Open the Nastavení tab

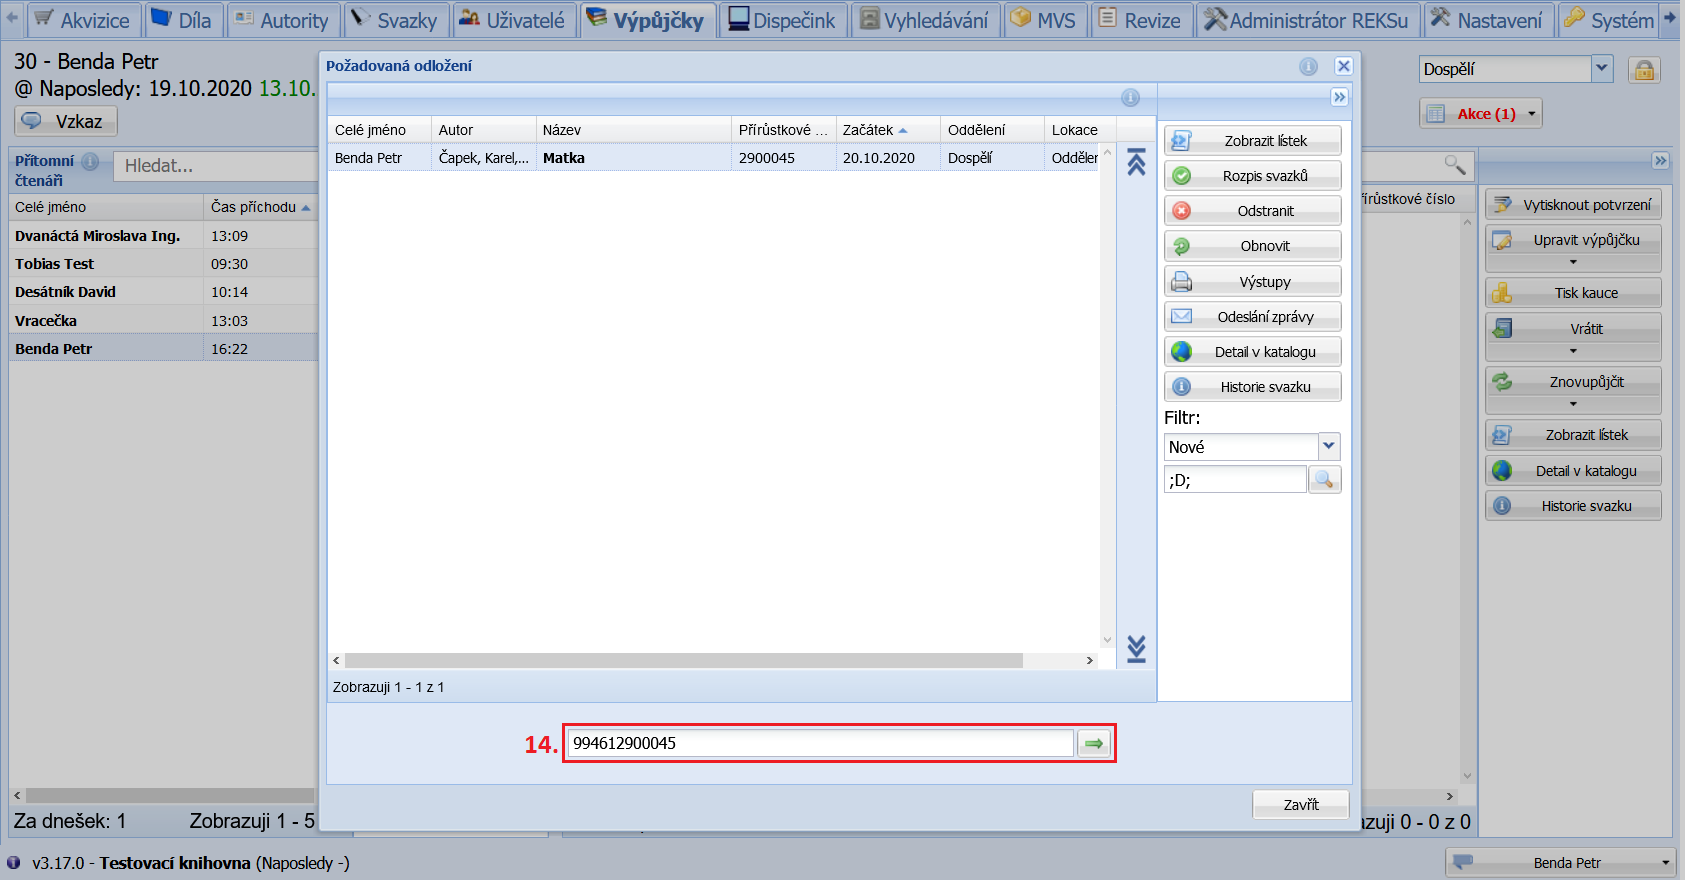coord(1487,20)
